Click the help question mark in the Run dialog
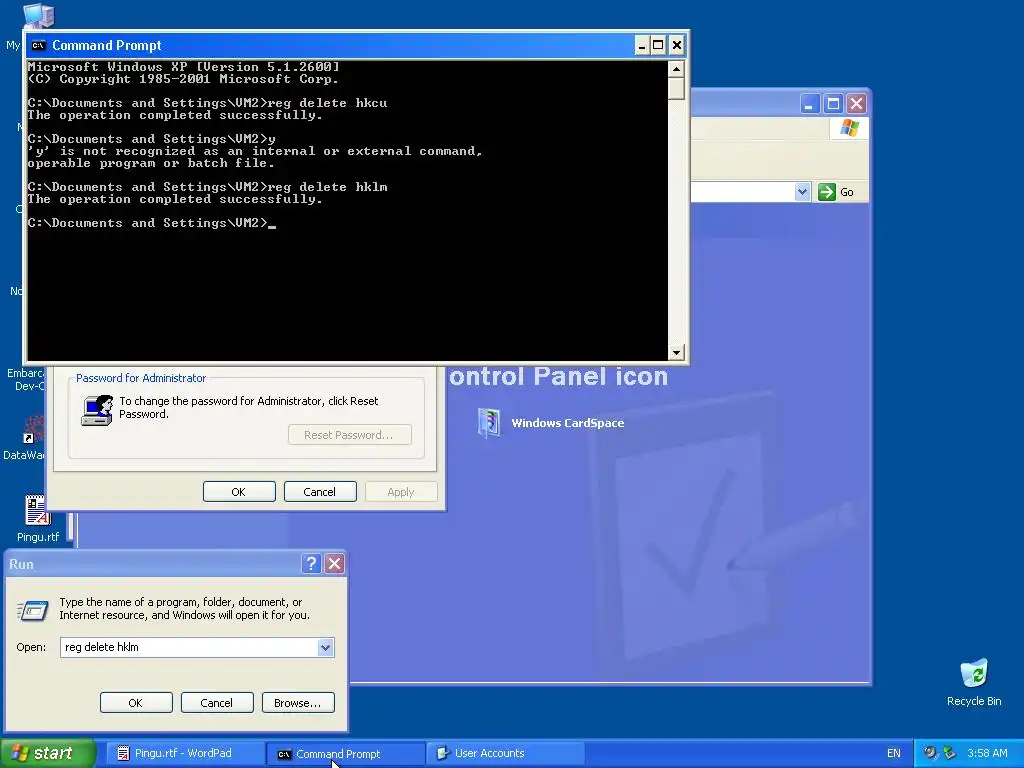The image size is (1024, 768). click(x=311, y=564)
